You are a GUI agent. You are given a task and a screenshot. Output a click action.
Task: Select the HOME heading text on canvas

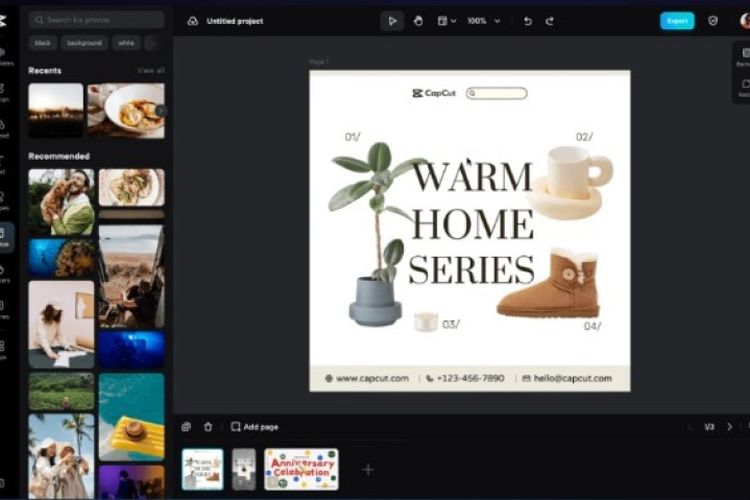[473, 223]
